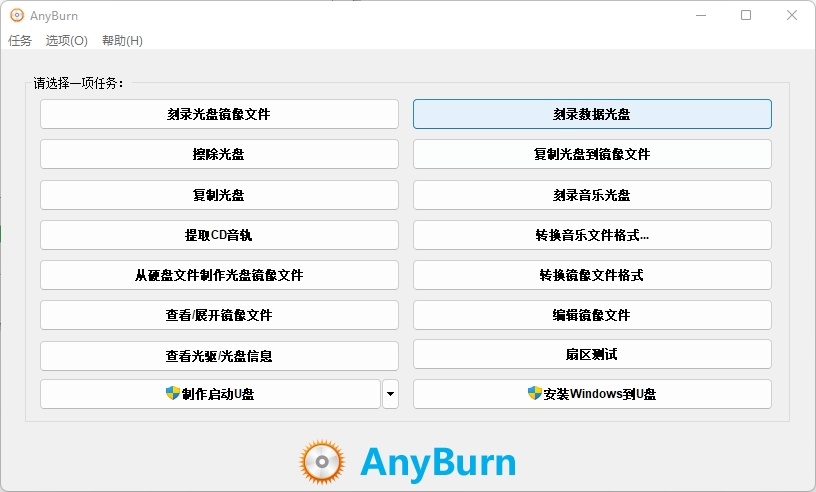
Task: Launch the 复制光盘 task
Action: 219,194
